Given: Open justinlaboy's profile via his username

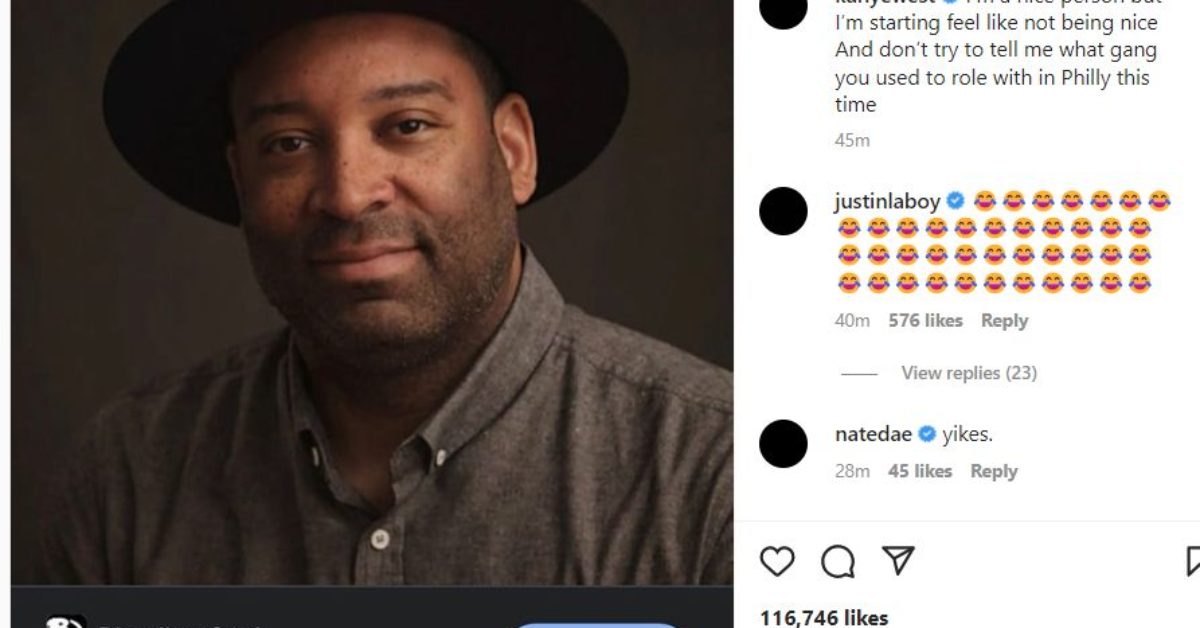Looking at the screenshot, I should 885,201.
